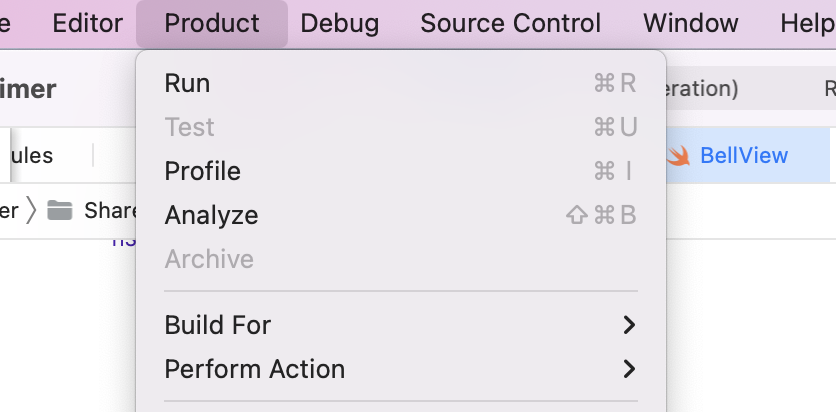836x412 pixels.
Task: Open the Source Control menu
Action: 510,23
